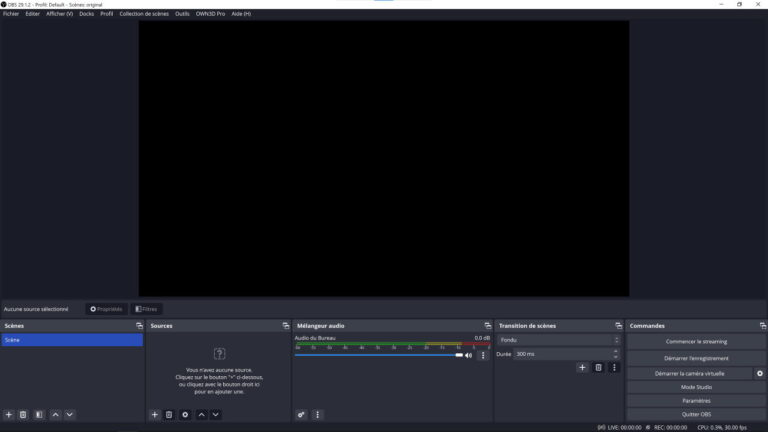Screen dimensions: 768x432
Task: Add a new source with plus icon
Action: (x=155, y=414)
